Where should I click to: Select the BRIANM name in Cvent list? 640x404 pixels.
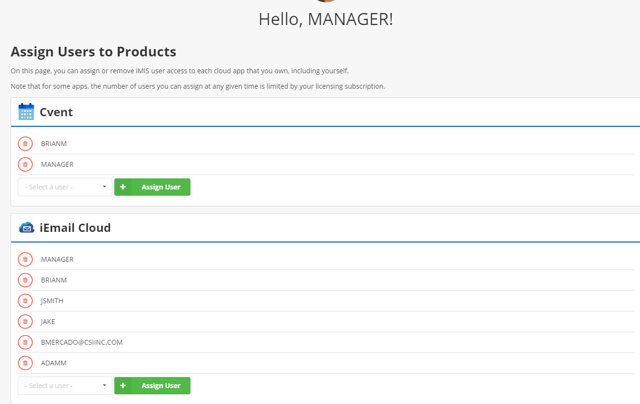tap(54, 144)
